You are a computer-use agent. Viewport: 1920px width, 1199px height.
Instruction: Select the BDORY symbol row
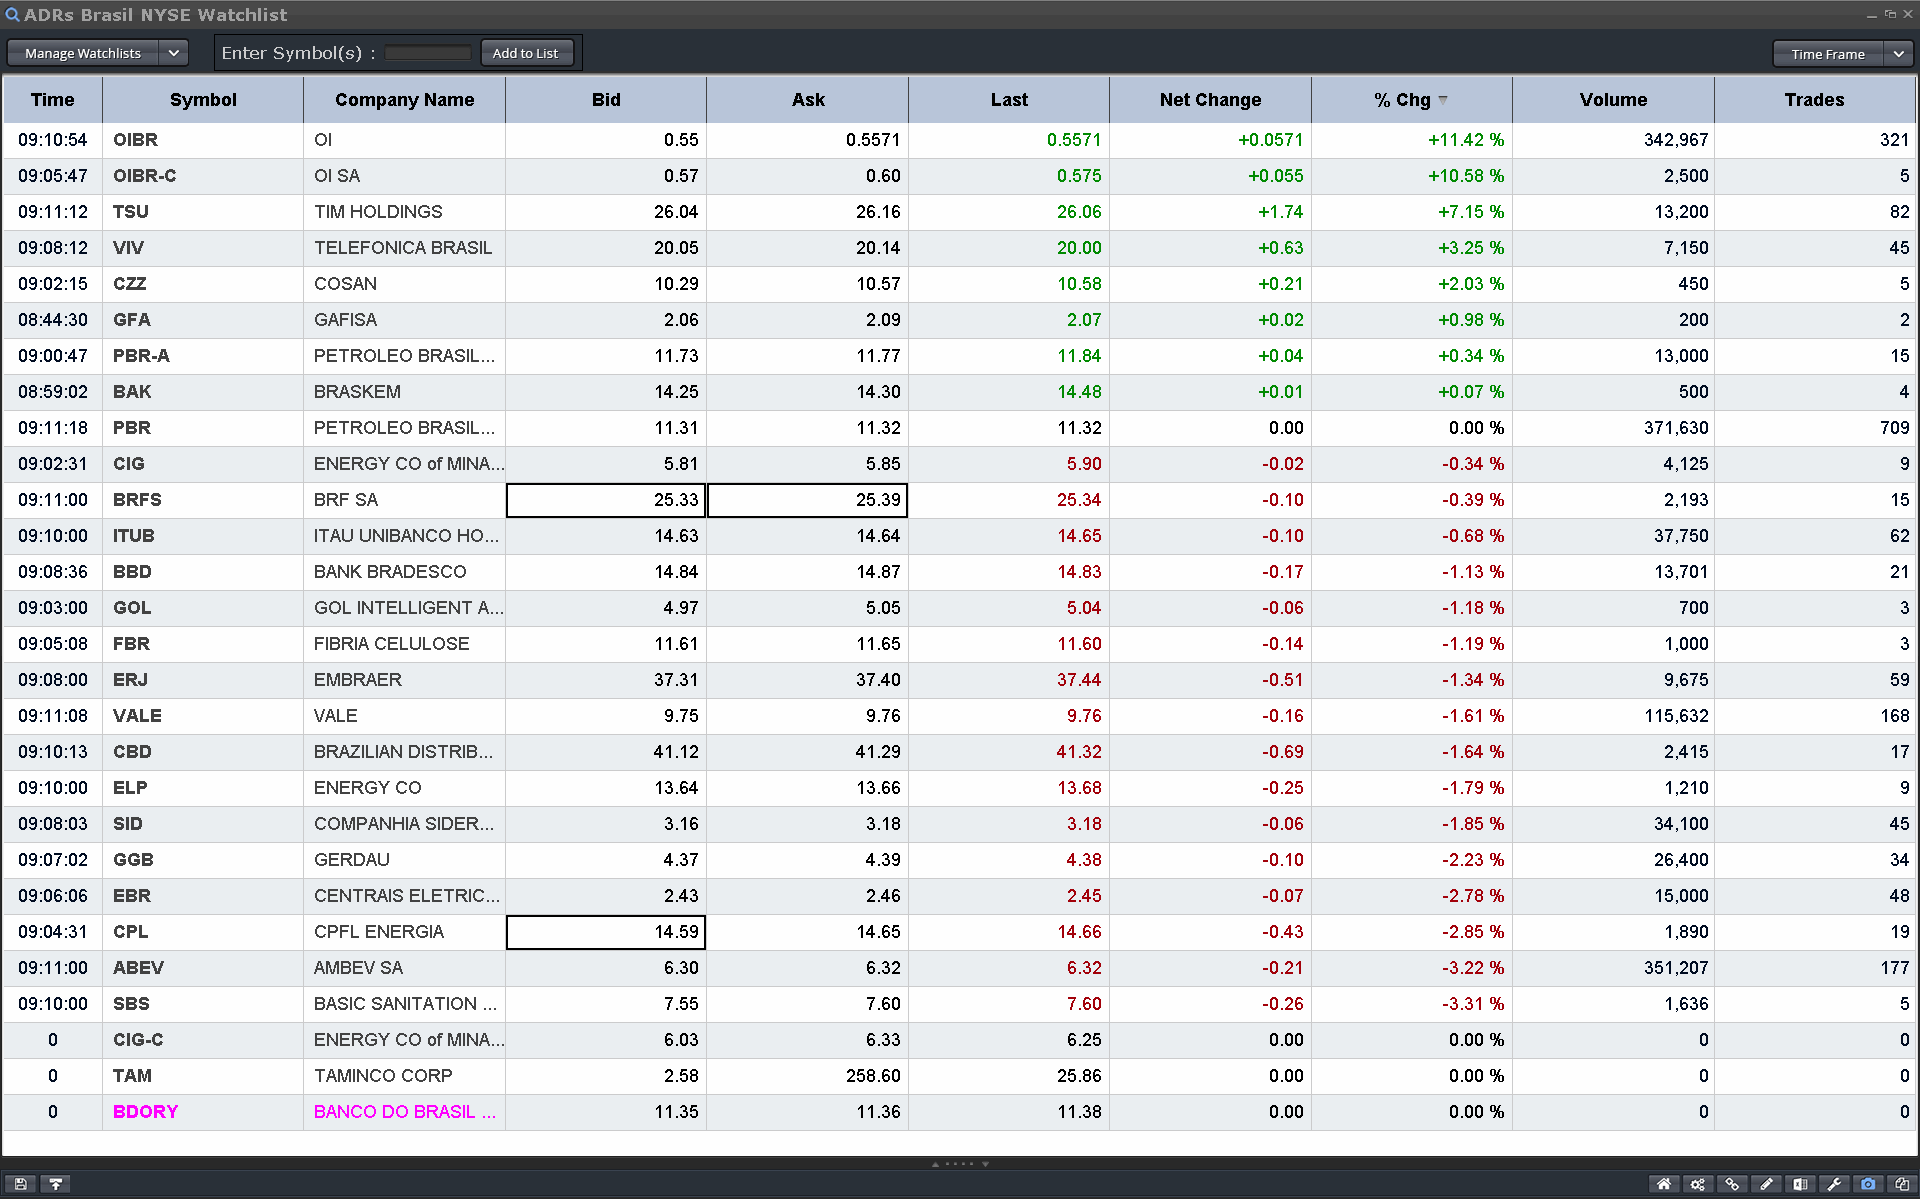[145, 1112]
